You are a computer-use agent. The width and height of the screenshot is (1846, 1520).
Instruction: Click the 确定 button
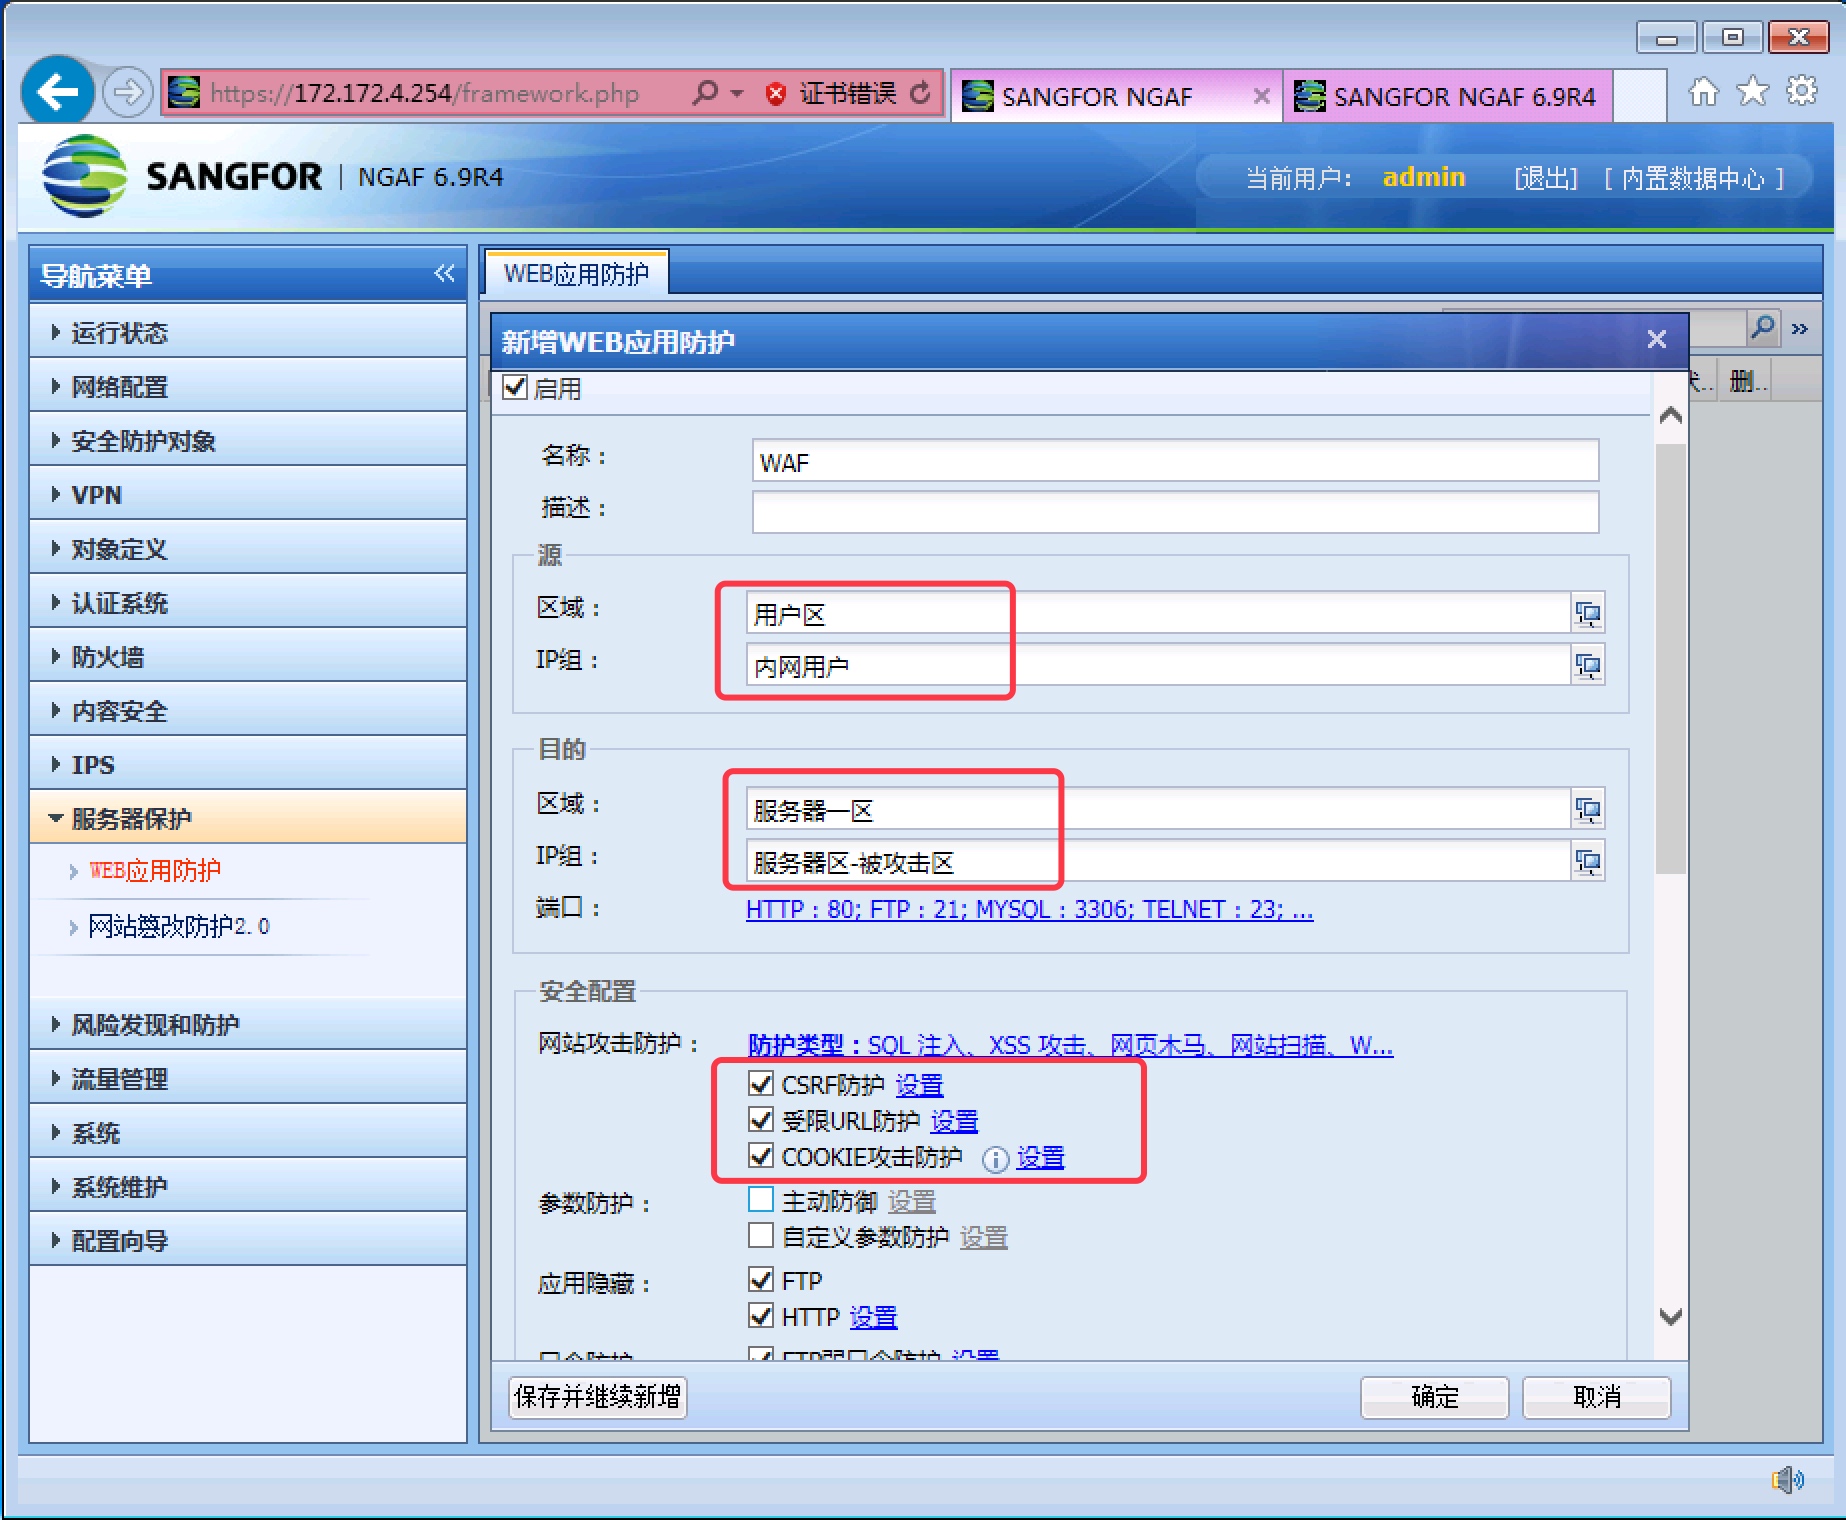click(1434, 1397)
